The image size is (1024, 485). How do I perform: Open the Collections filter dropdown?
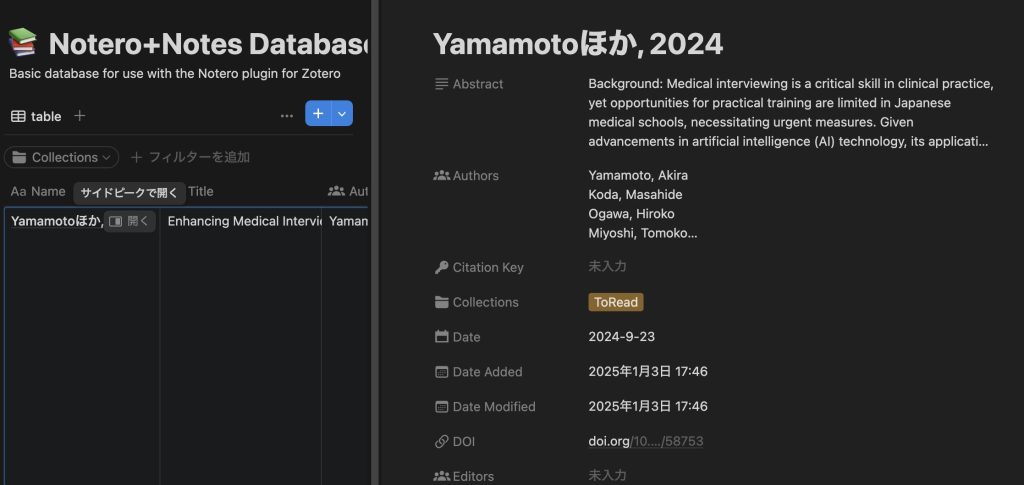point(61,157)
